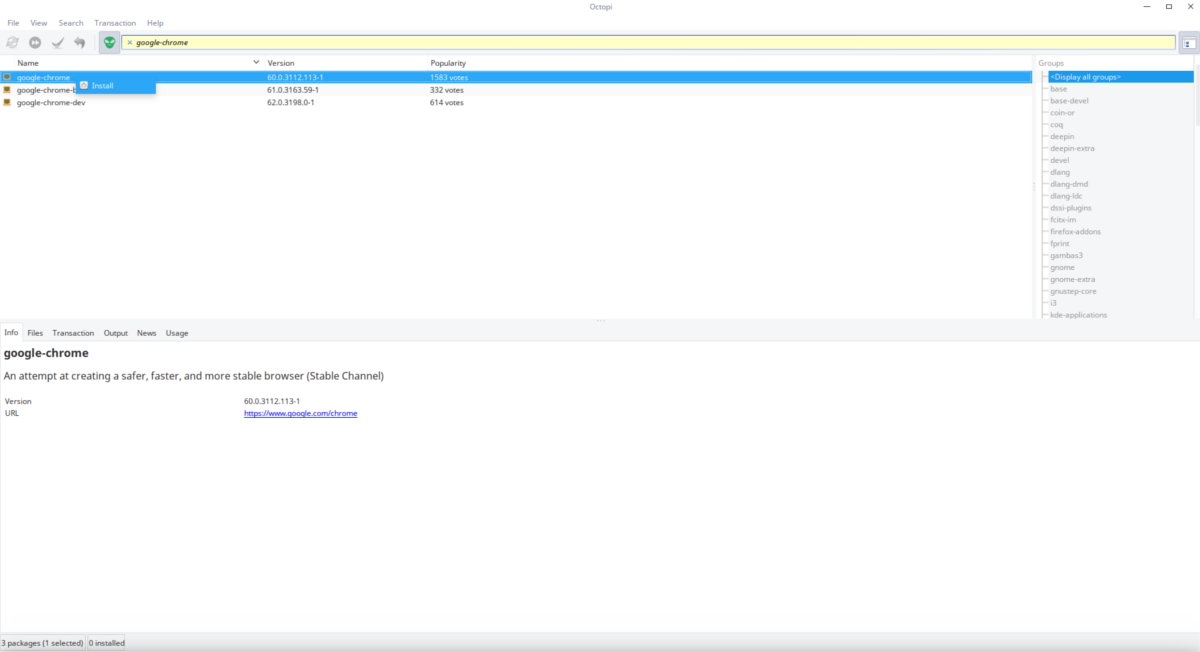Select the dlang-dmd group
The height and width of the screenshot is (652, 1200).
point(1069,184)
